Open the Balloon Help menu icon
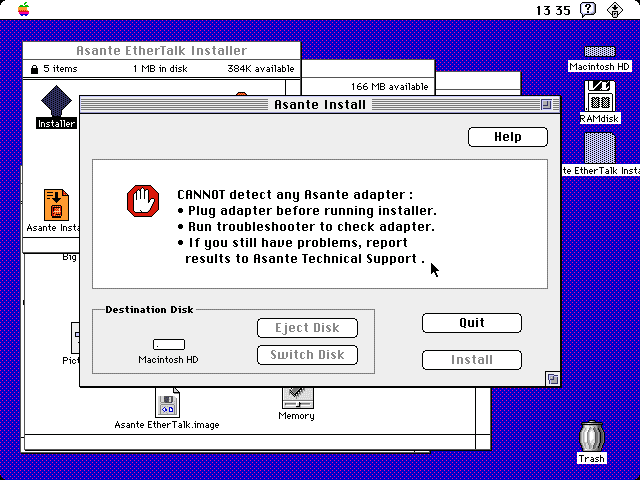The image size is (640, 480). [x=589, y=9]
